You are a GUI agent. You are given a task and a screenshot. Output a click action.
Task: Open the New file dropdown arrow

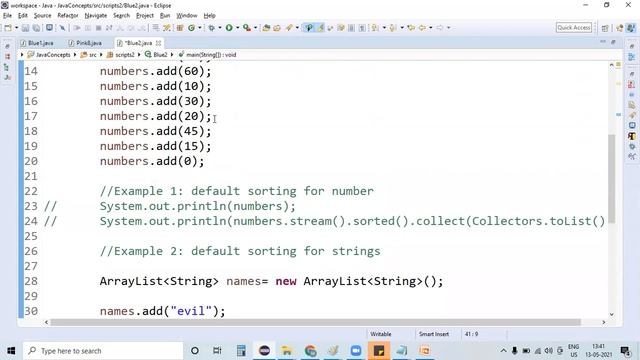pyautogui.click(x=16, y=28)
